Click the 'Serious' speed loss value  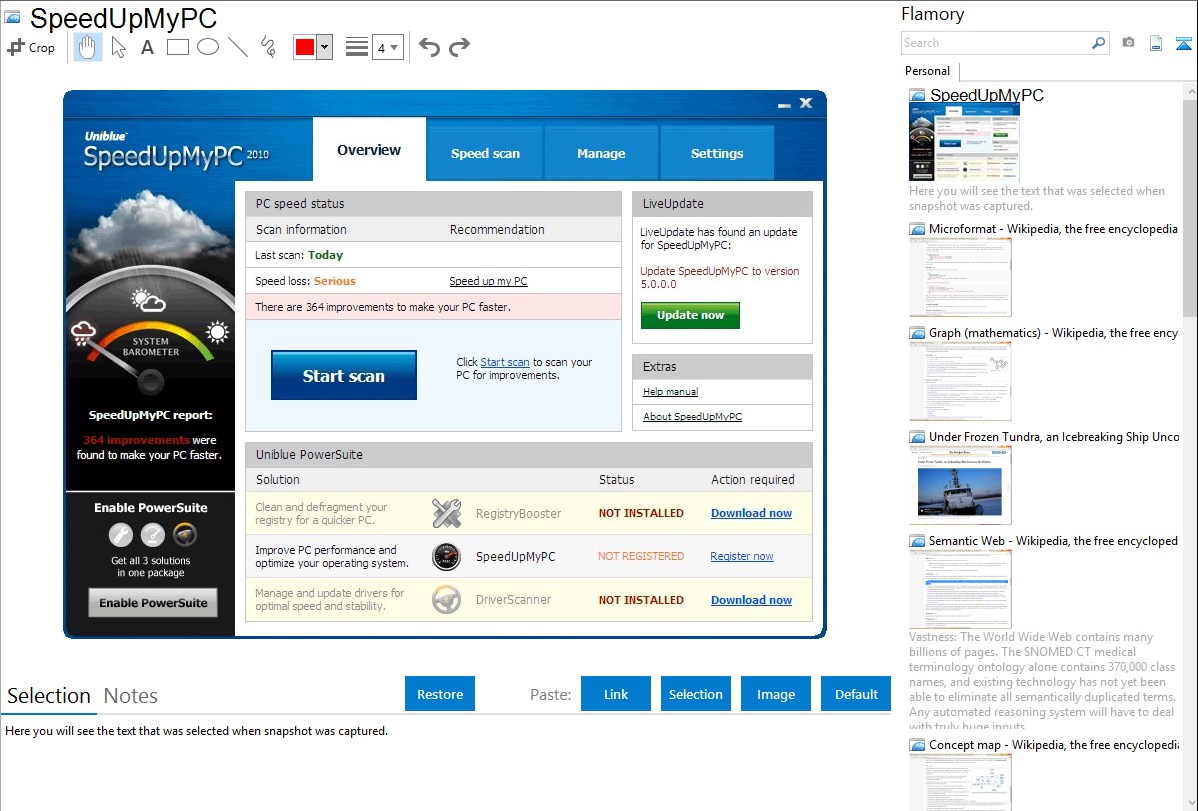(335, 281)
